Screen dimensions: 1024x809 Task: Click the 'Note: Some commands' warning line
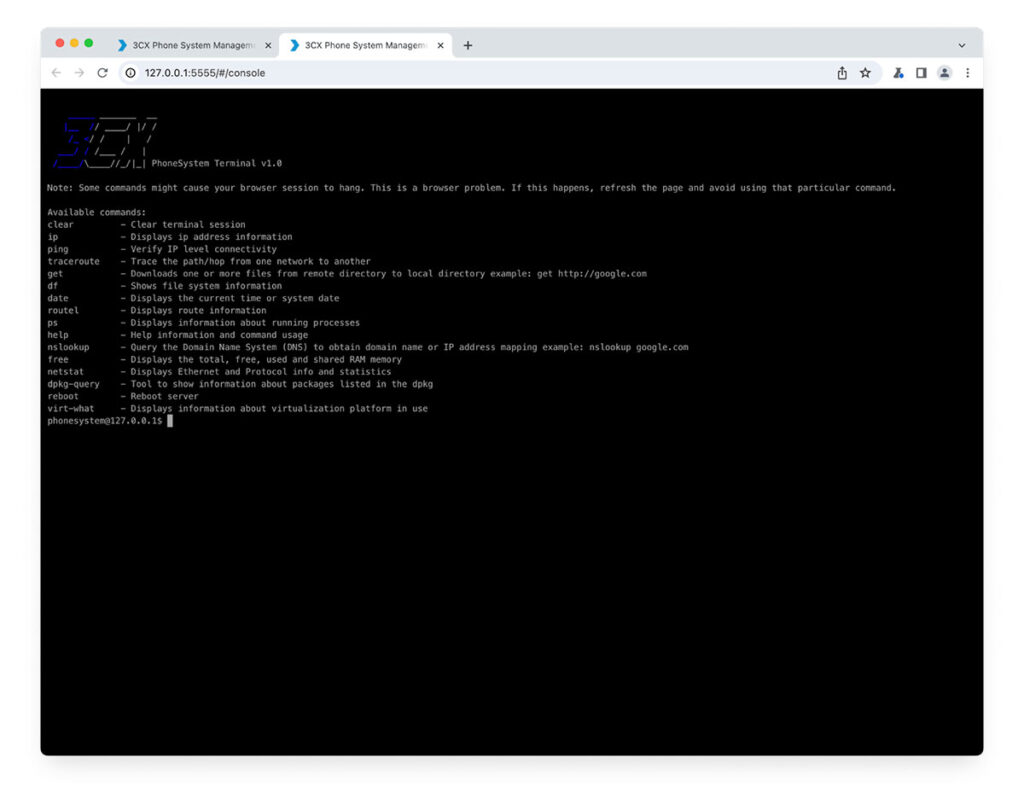pyautogui.click(x=472, y=188)
